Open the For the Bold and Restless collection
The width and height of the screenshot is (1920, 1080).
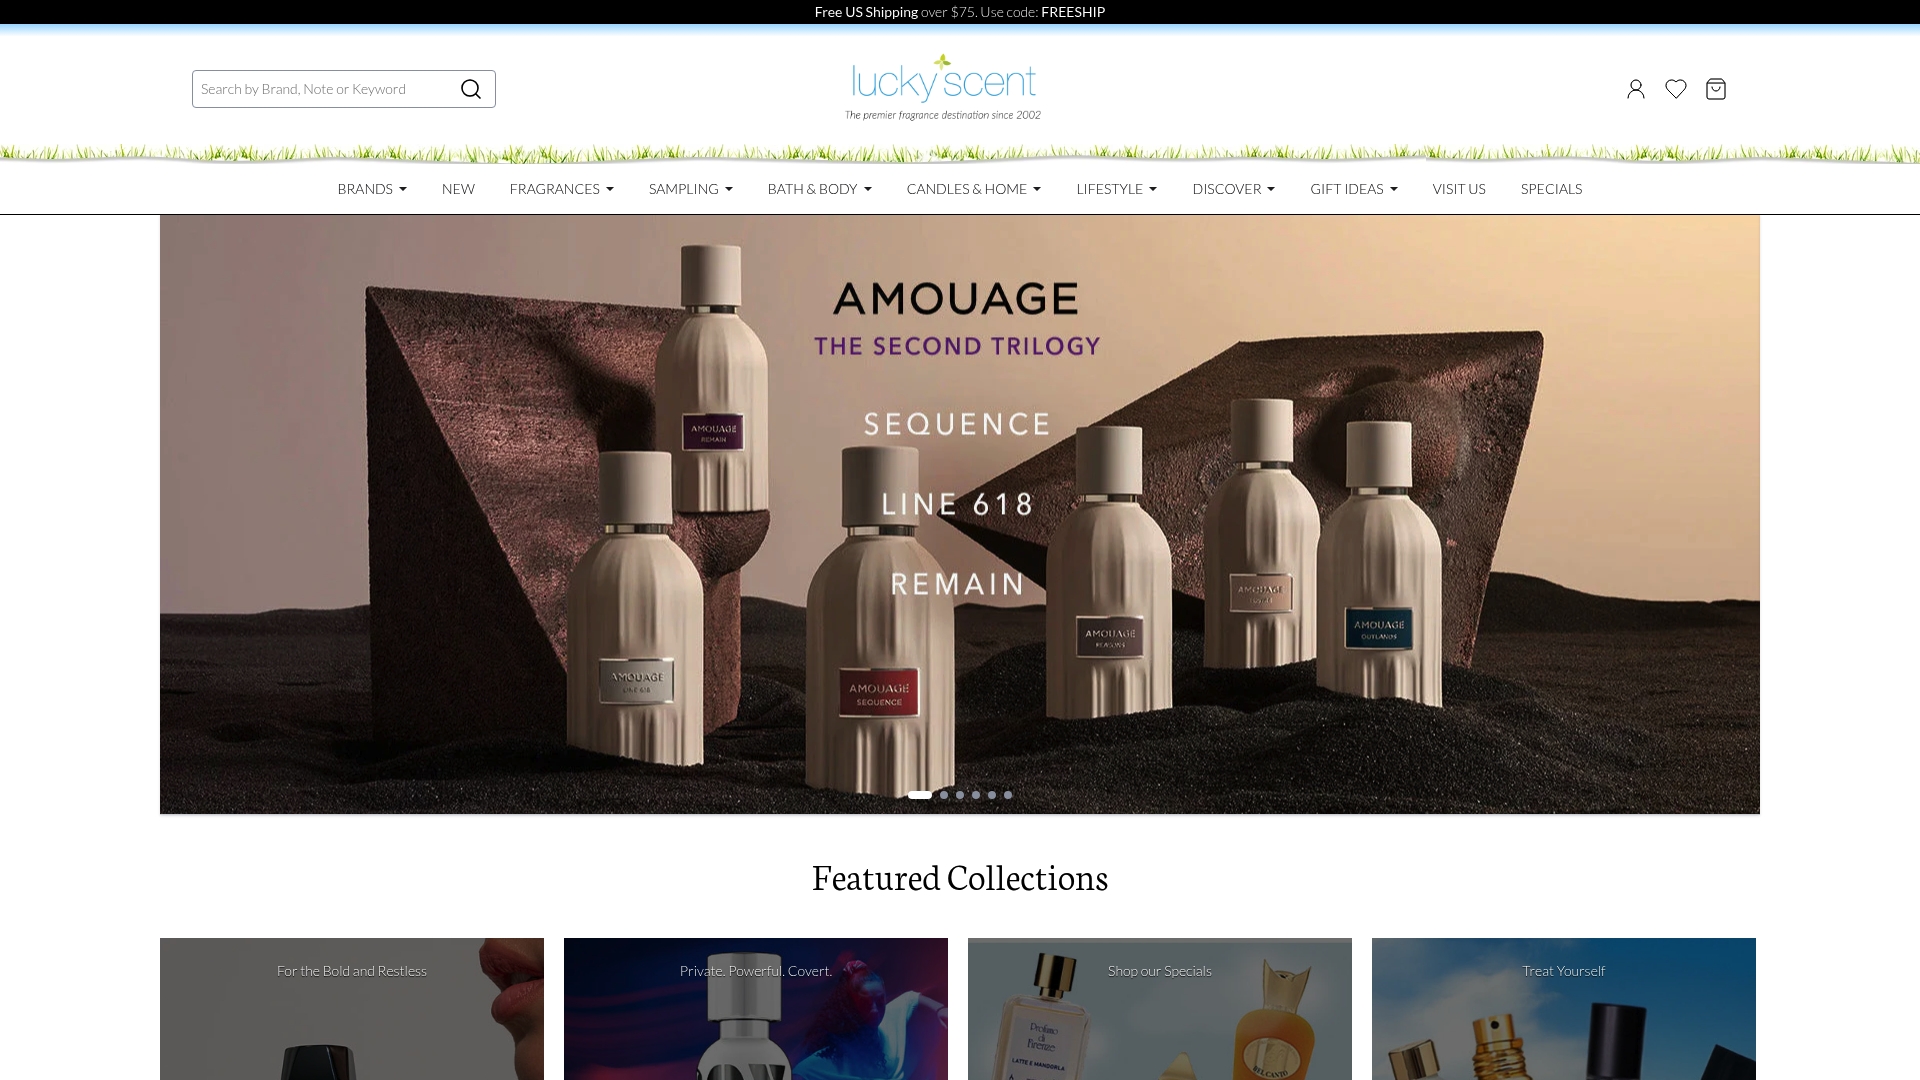tap(351, 1008)
